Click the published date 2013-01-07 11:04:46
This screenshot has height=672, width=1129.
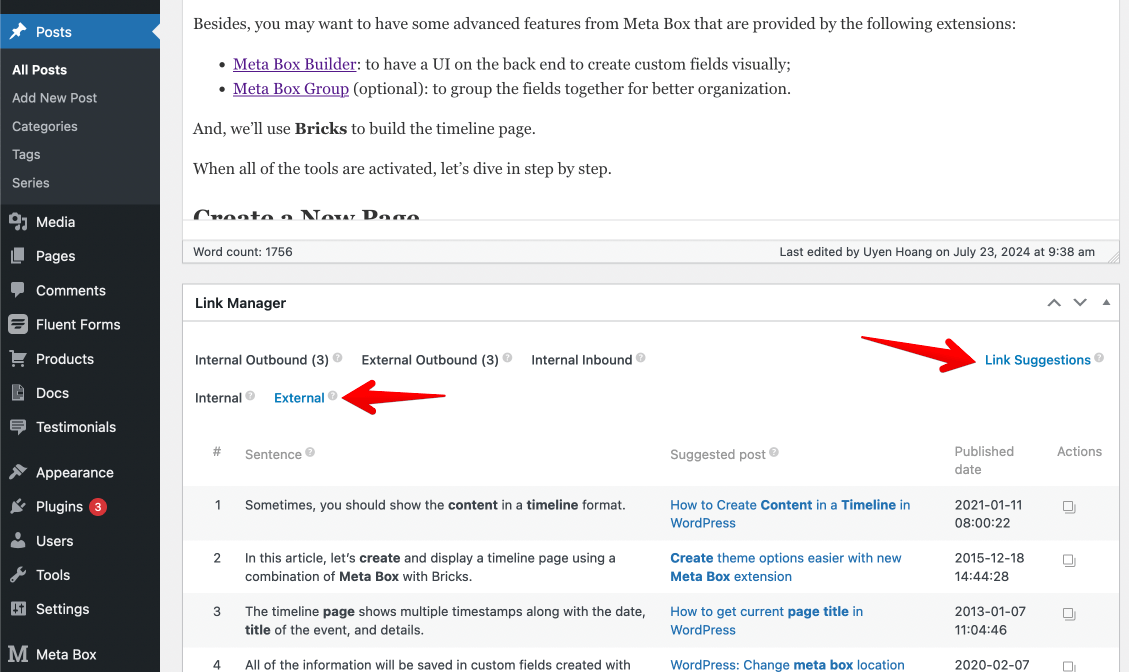(990, 620)
